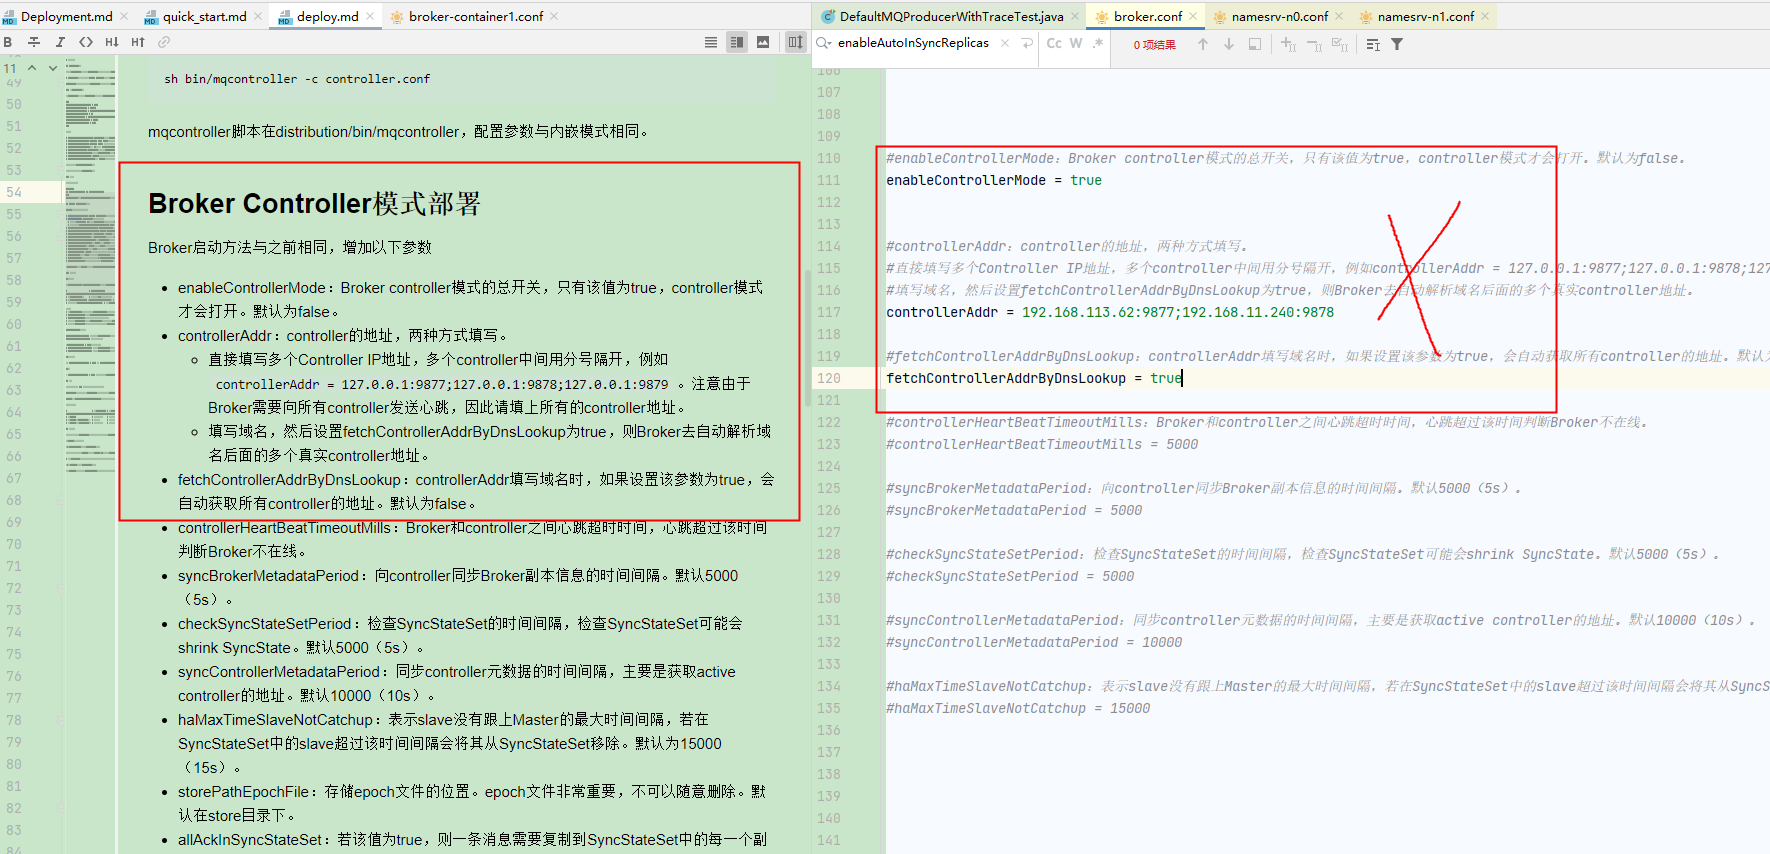Select all occurrences in find bar
Viewport: 1770px width, 854px height.
[1340, 44]
